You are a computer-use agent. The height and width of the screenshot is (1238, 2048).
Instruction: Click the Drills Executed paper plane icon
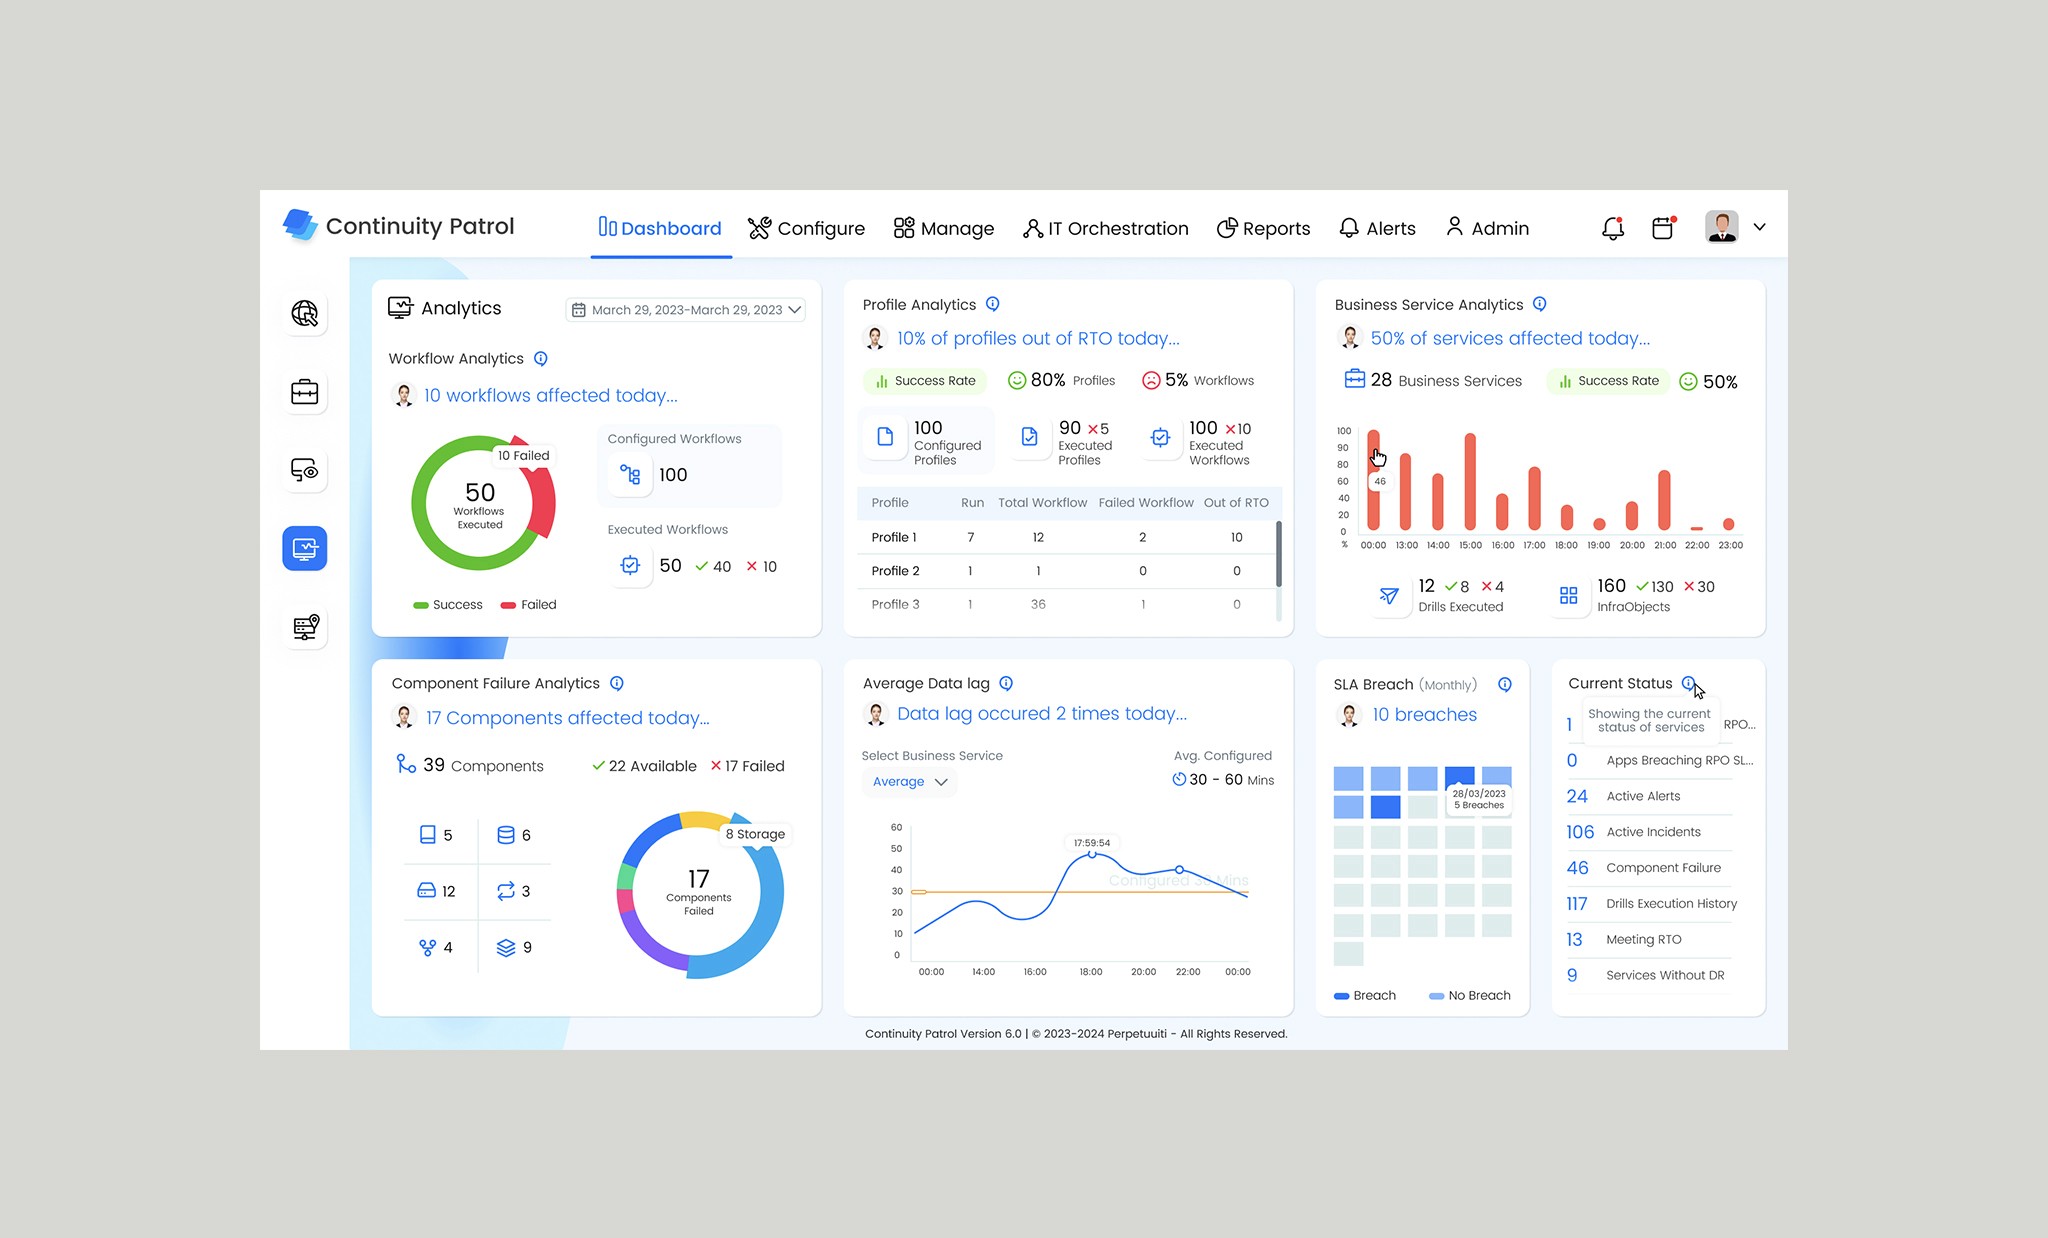[1389, 596]
